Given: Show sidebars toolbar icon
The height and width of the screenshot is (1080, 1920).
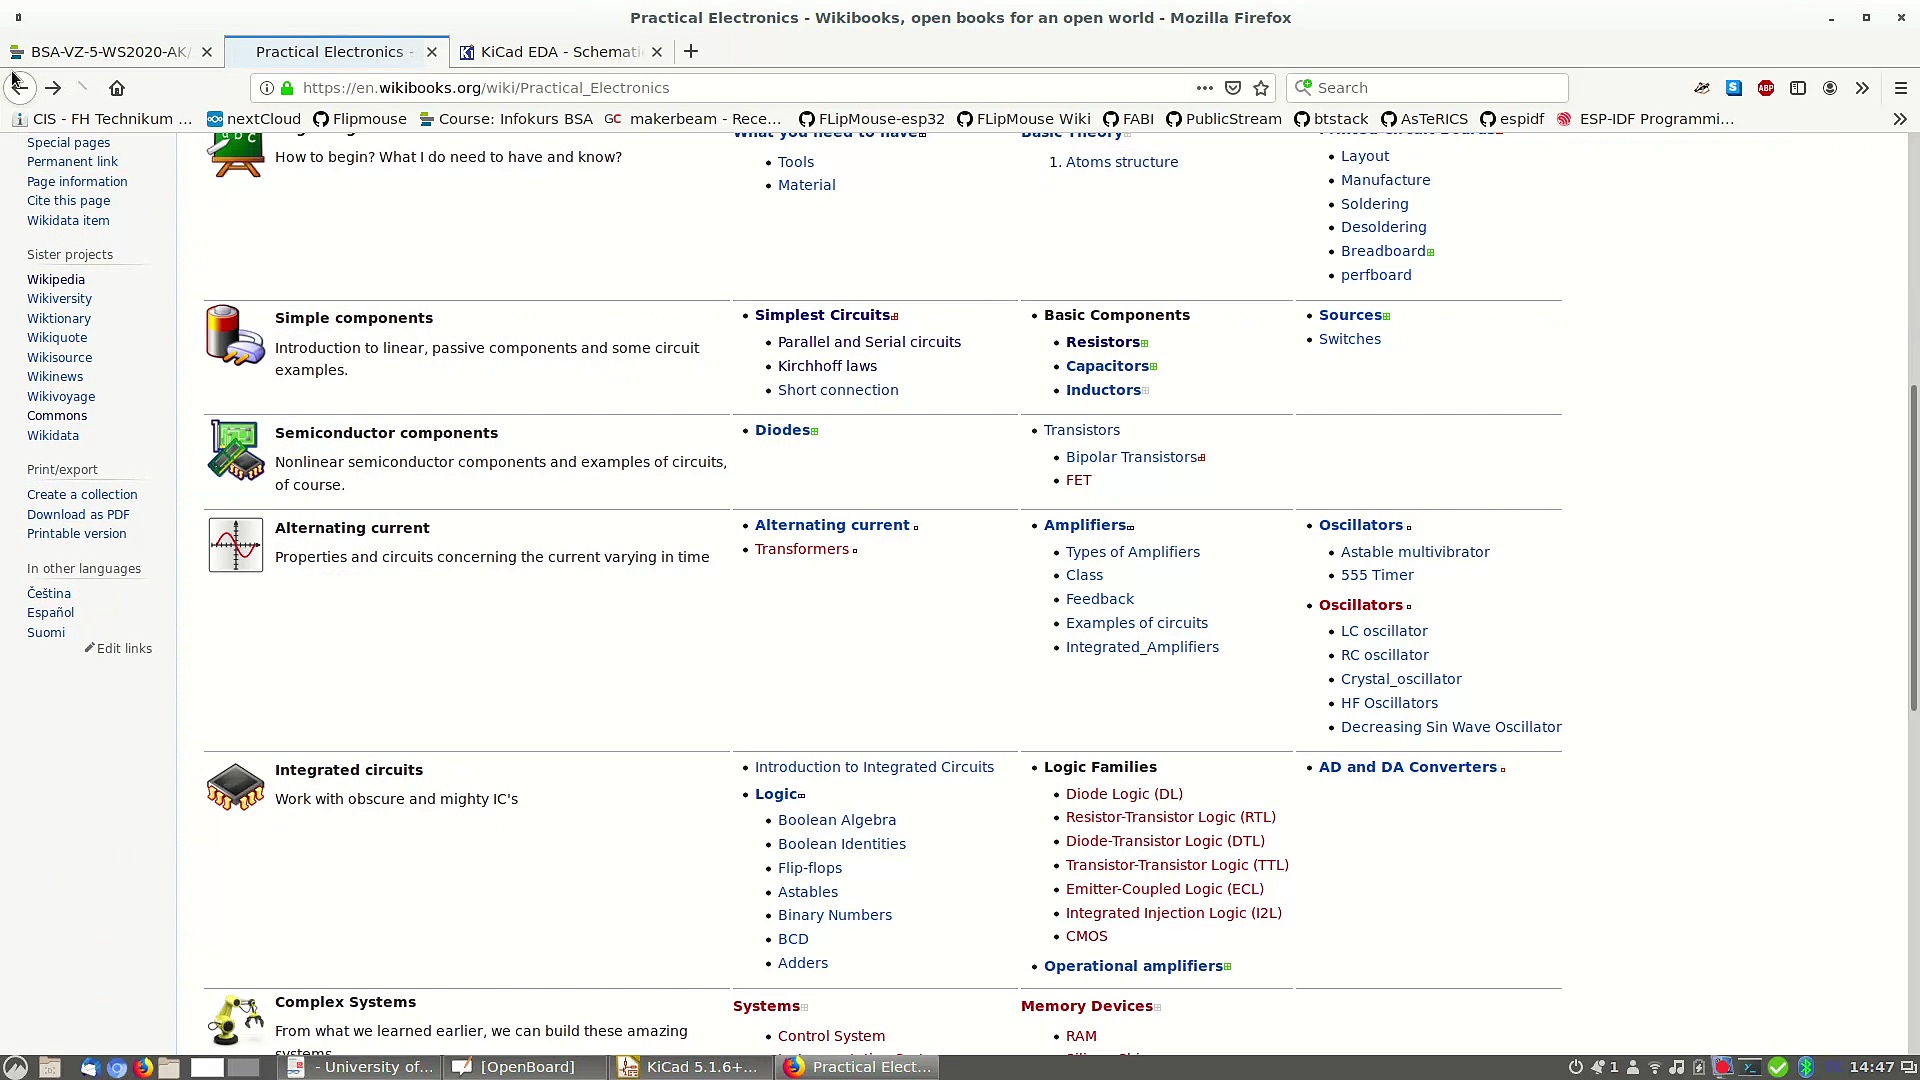Looking at the screenshot, I should [1798, 88].
